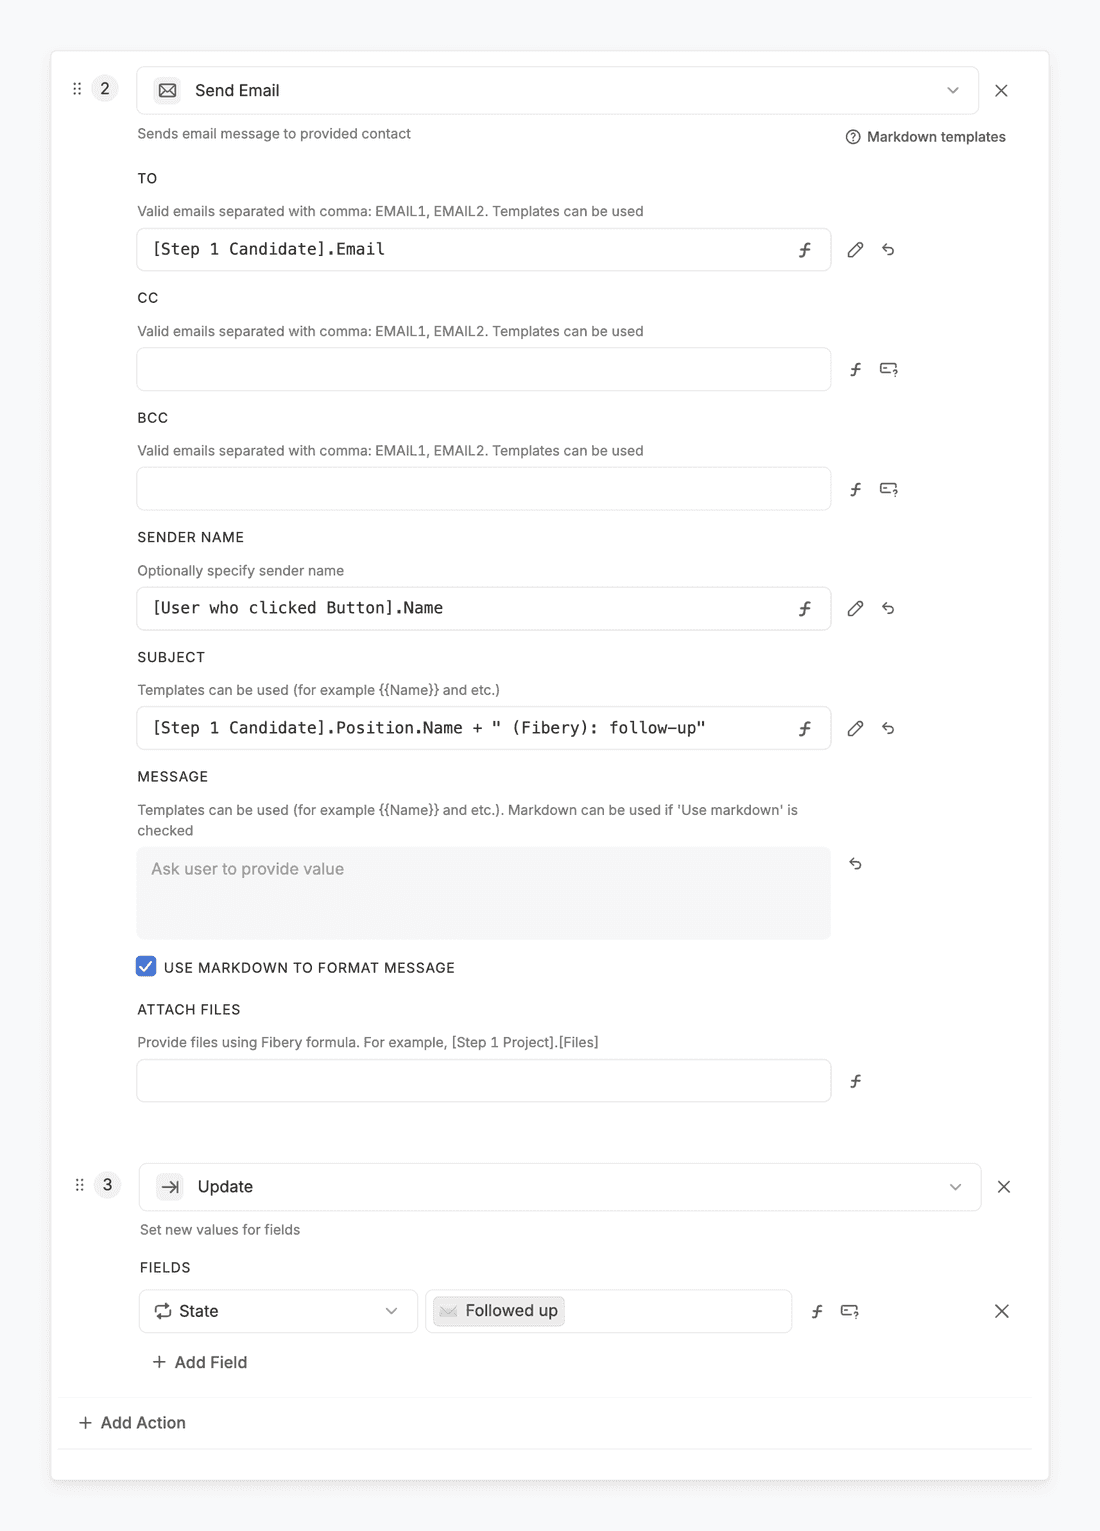Click the ask-user icon beside the BCC field

pyautogui.click(x=888, y=489)
